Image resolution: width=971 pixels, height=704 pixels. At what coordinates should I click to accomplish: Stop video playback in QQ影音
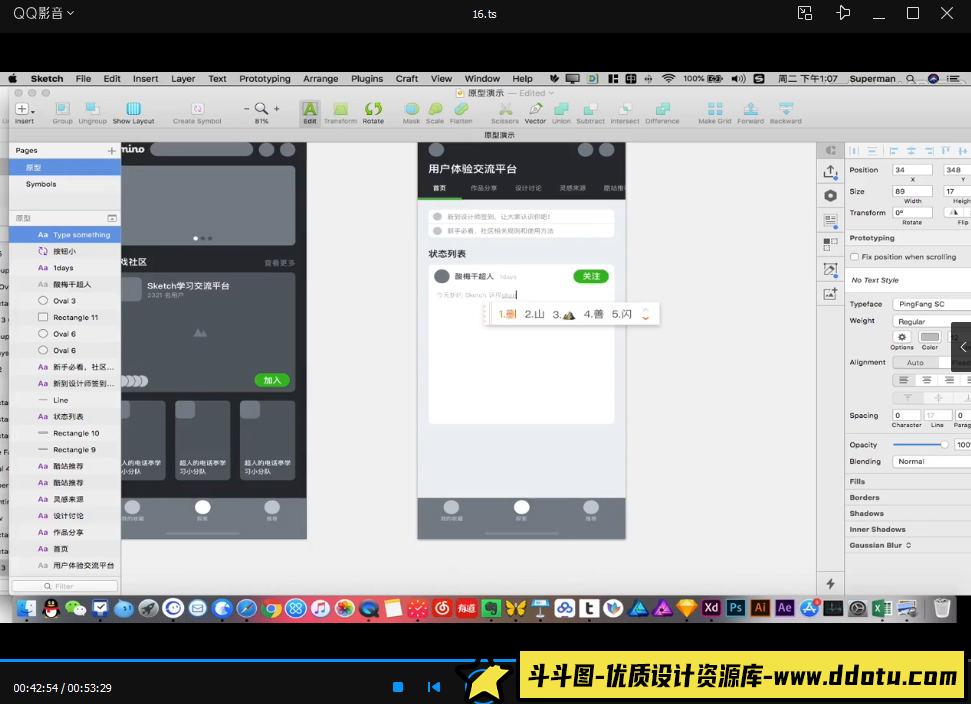[x=398, y=687]
